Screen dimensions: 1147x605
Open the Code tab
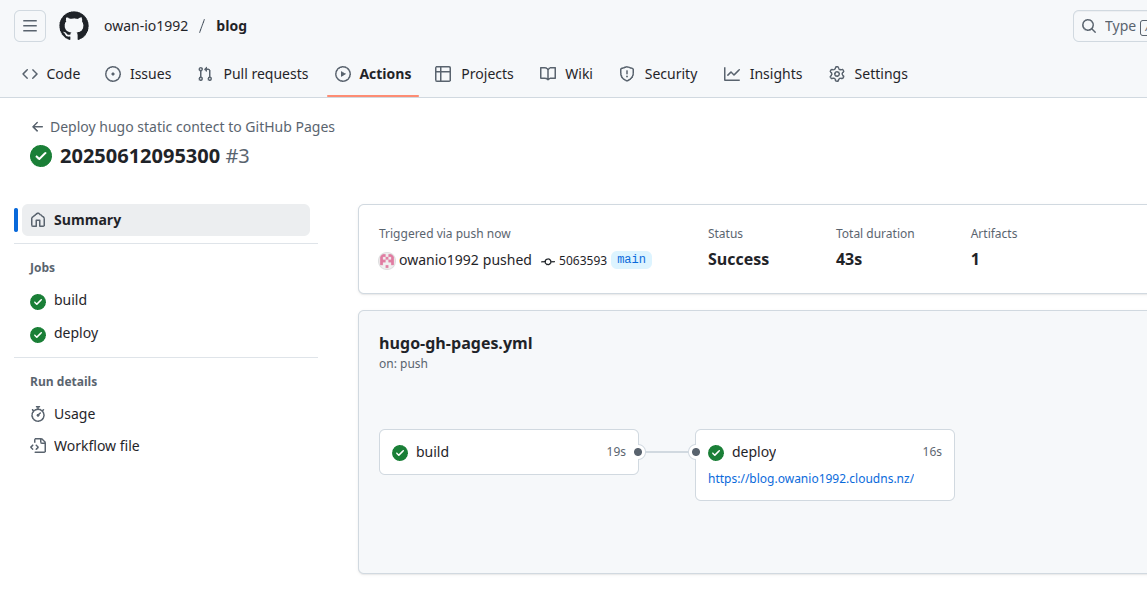click(x=52, y=74)
